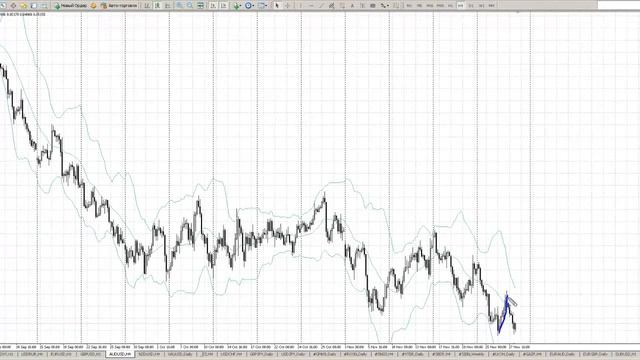Switch chart to candlesticks mode
The image size is (640, 360).
[x=157, y=6]
